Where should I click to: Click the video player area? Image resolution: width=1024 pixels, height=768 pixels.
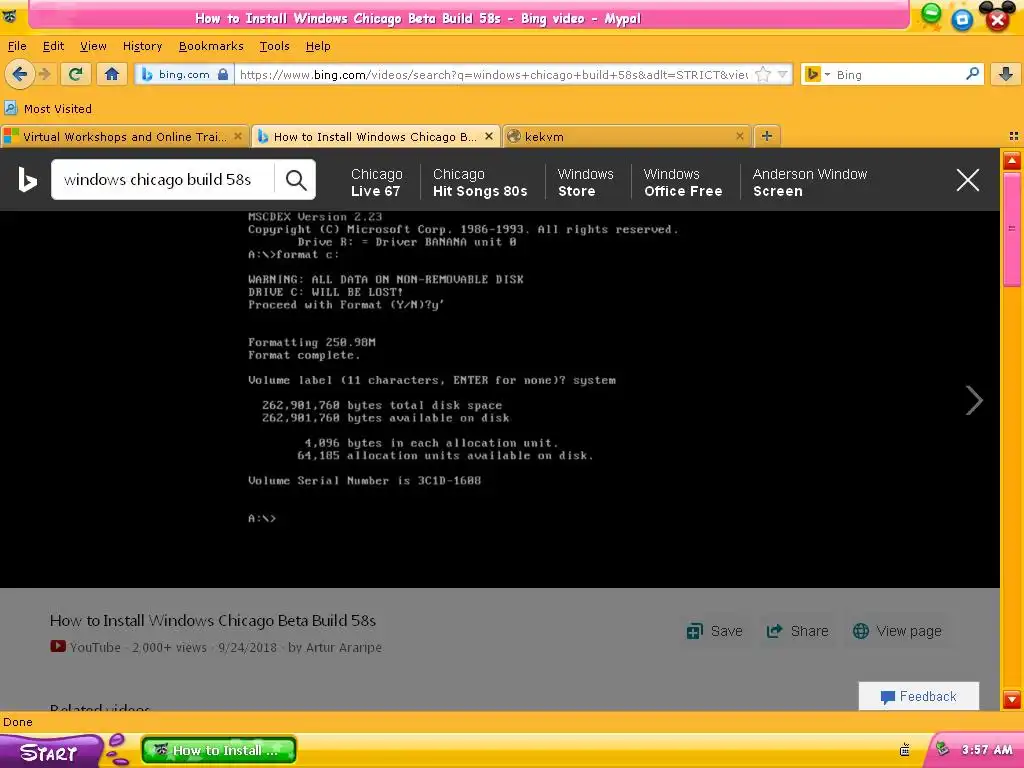500,399
